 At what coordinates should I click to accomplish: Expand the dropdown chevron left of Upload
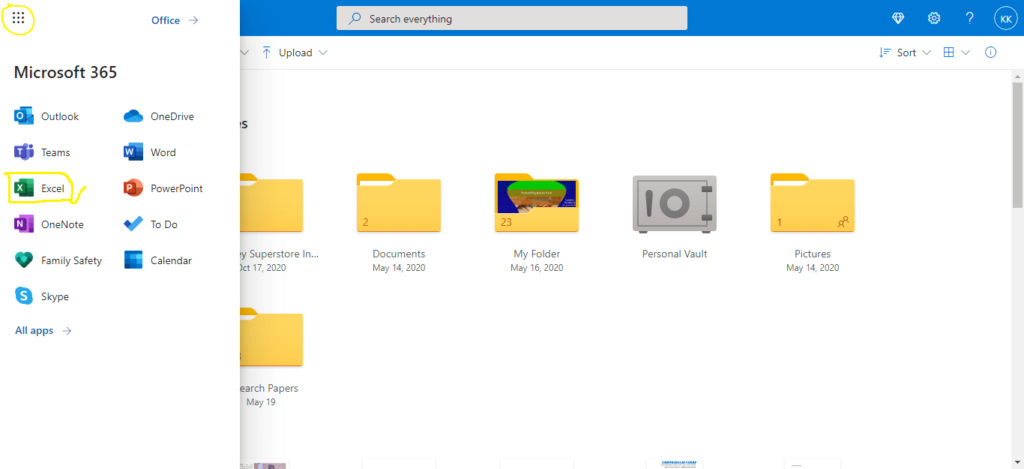tap(245, 52)
